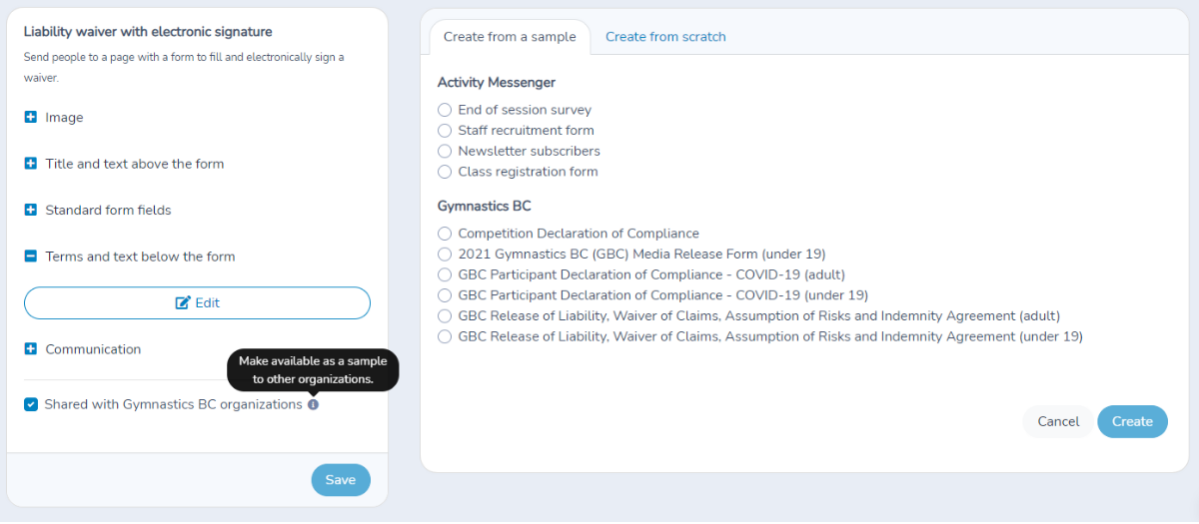Click the info icon beside Shared with Gymnastics BC
The height and width of the screenshot is (524, 1199).
point(313,405)
